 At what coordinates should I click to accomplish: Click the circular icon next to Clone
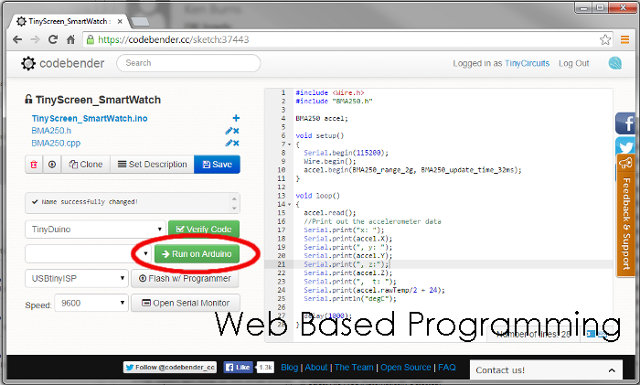point(52,165)
